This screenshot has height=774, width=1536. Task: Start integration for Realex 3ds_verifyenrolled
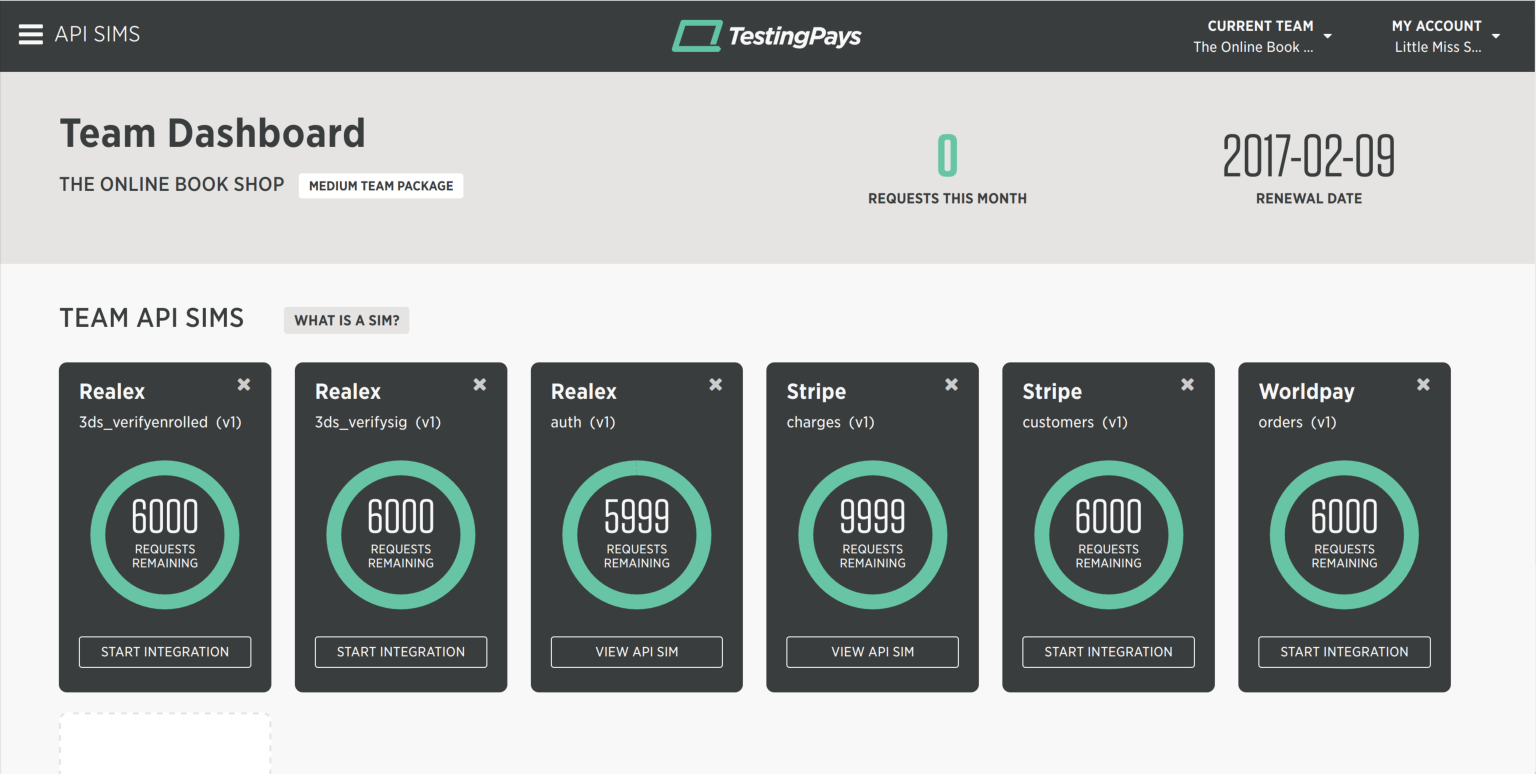coord(165,652)
